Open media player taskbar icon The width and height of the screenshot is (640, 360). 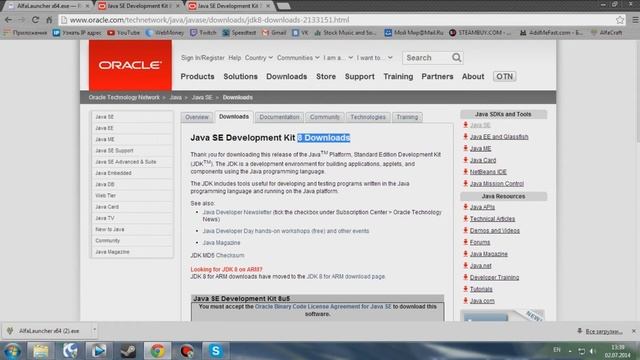[x=99, y=351]
